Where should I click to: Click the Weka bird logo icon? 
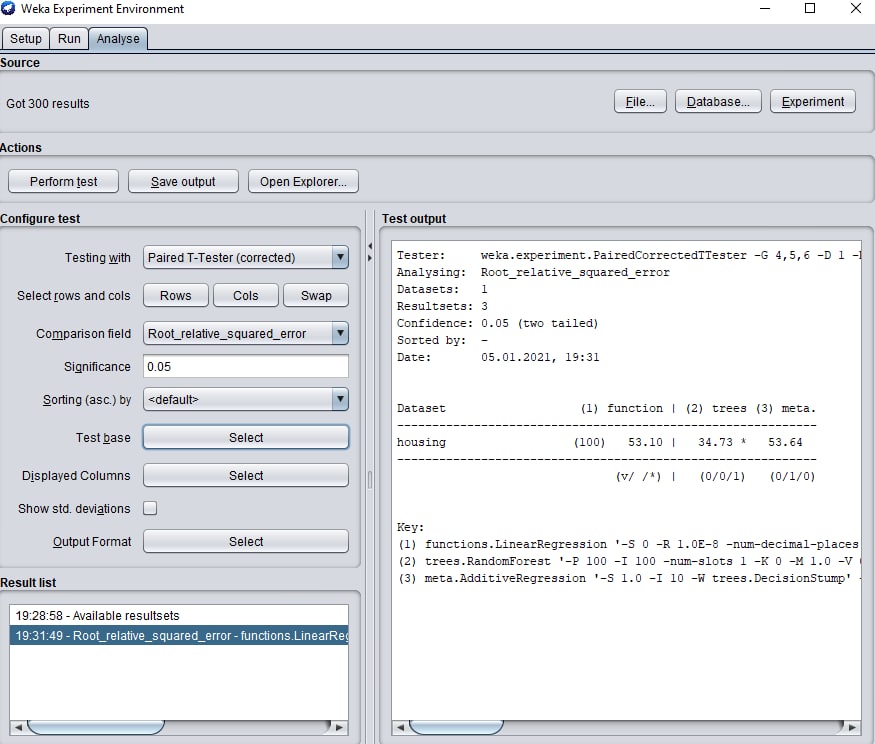point(8,8)
